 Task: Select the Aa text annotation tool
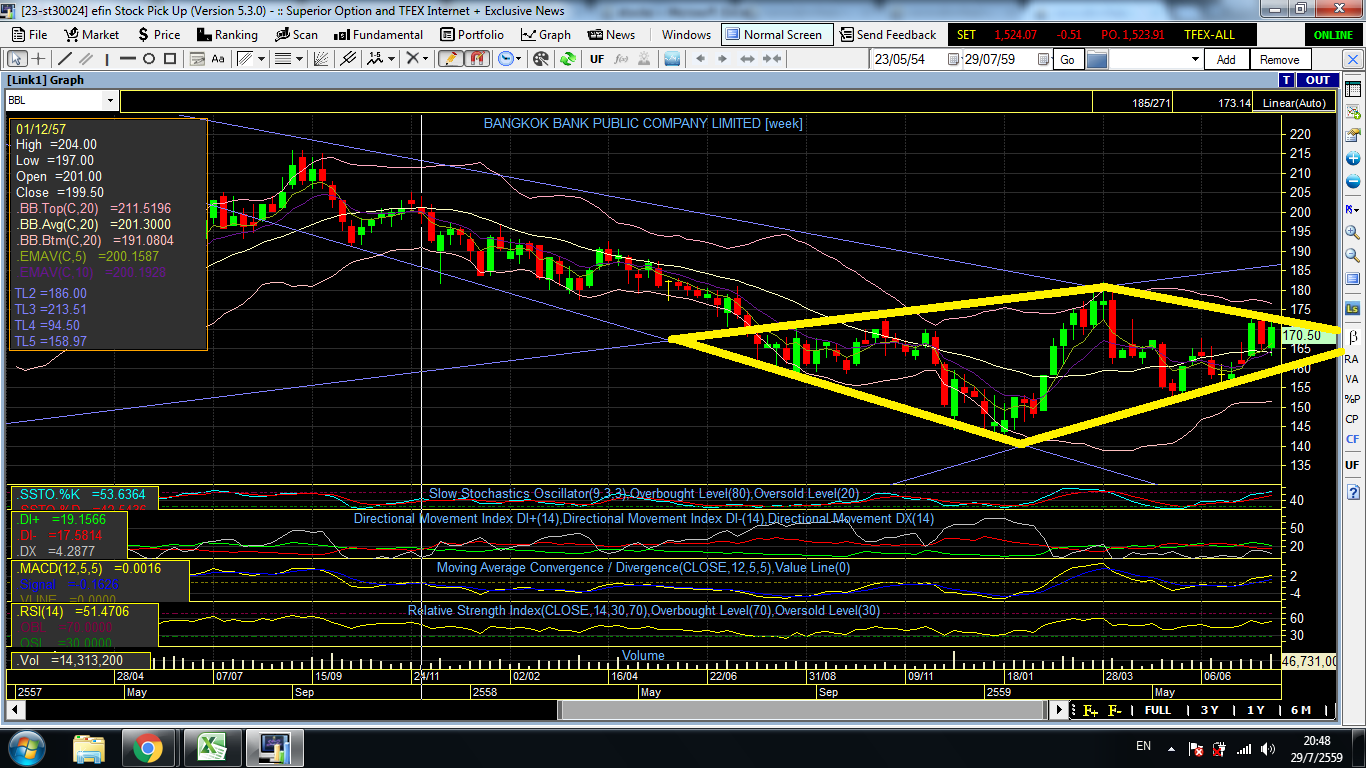click(x=218, y=59)
